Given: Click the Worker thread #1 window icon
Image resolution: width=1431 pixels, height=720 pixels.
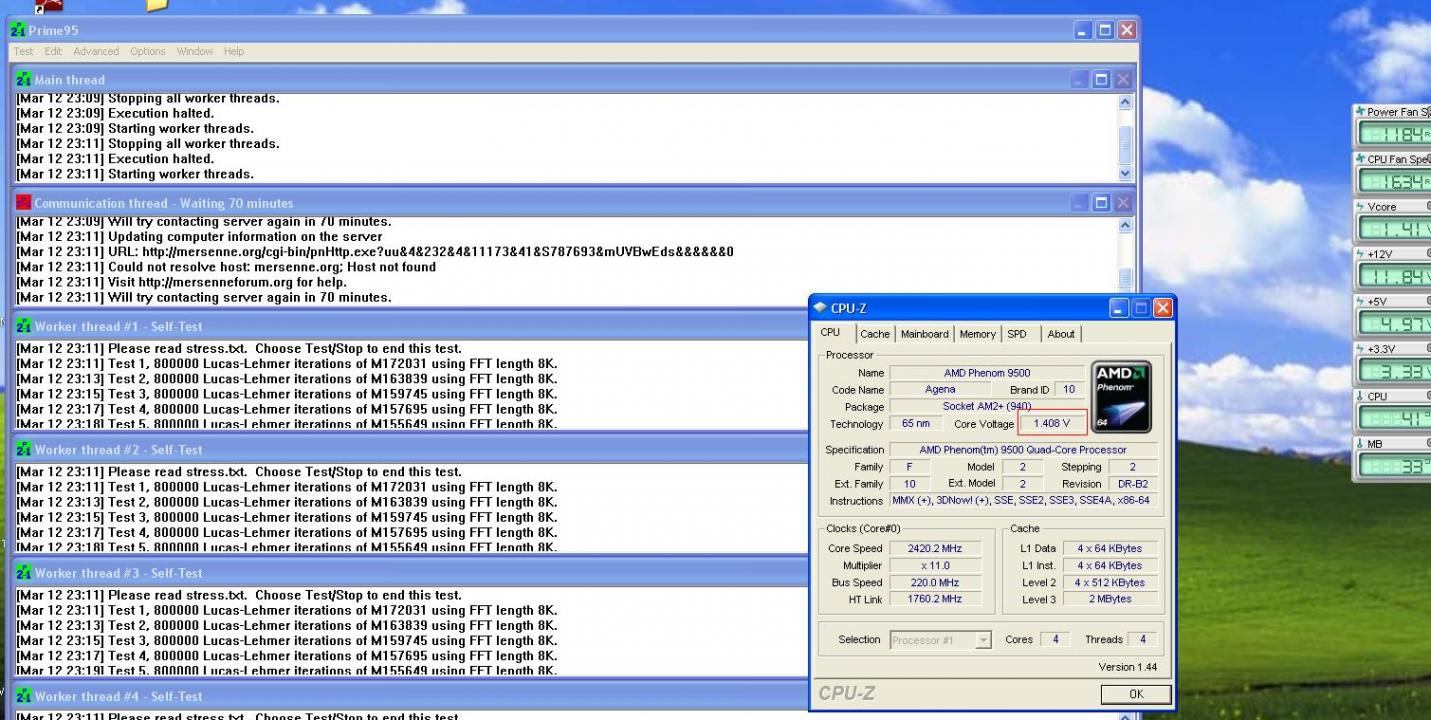Looking at the screenshot, I should click(x=24, y=326).
